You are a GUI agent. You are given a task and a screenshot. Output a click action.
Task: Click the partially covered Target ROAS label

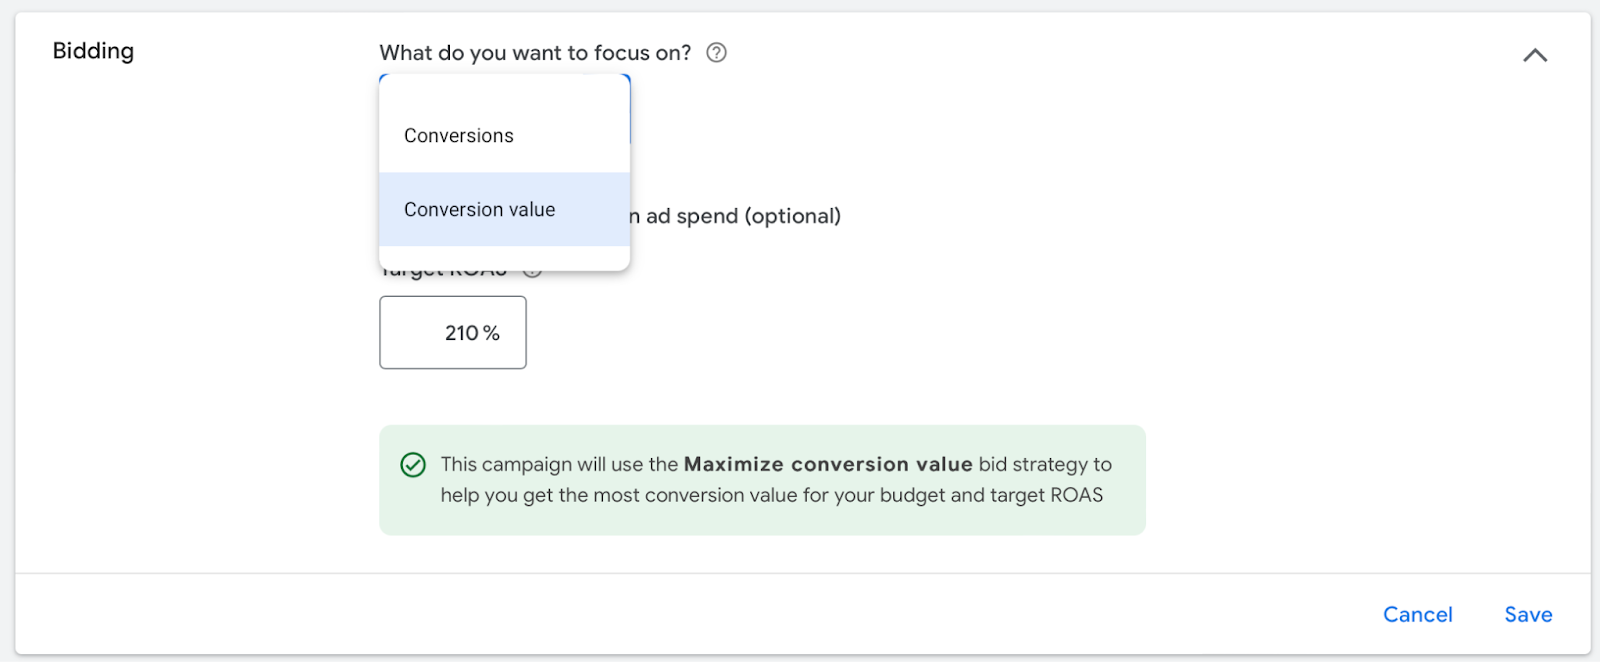[x=445, y=273]
